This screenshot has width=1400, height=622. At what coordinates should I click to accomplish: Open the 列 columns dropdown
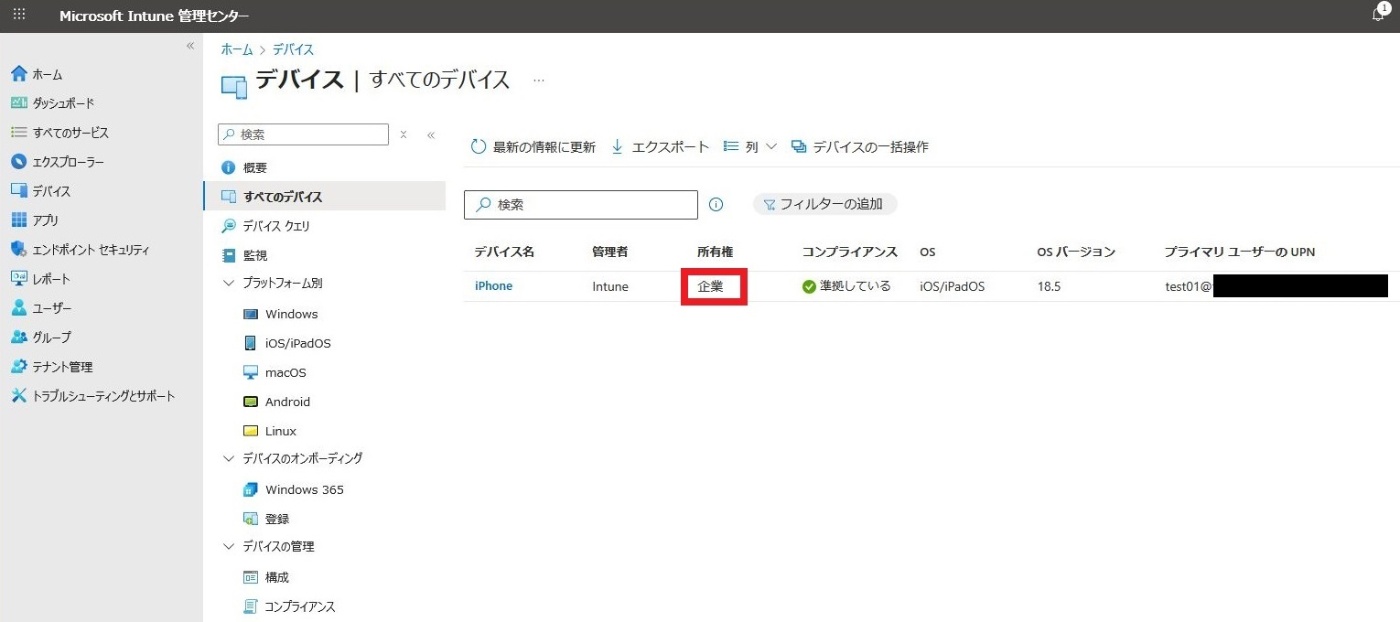tap(750, 147)
